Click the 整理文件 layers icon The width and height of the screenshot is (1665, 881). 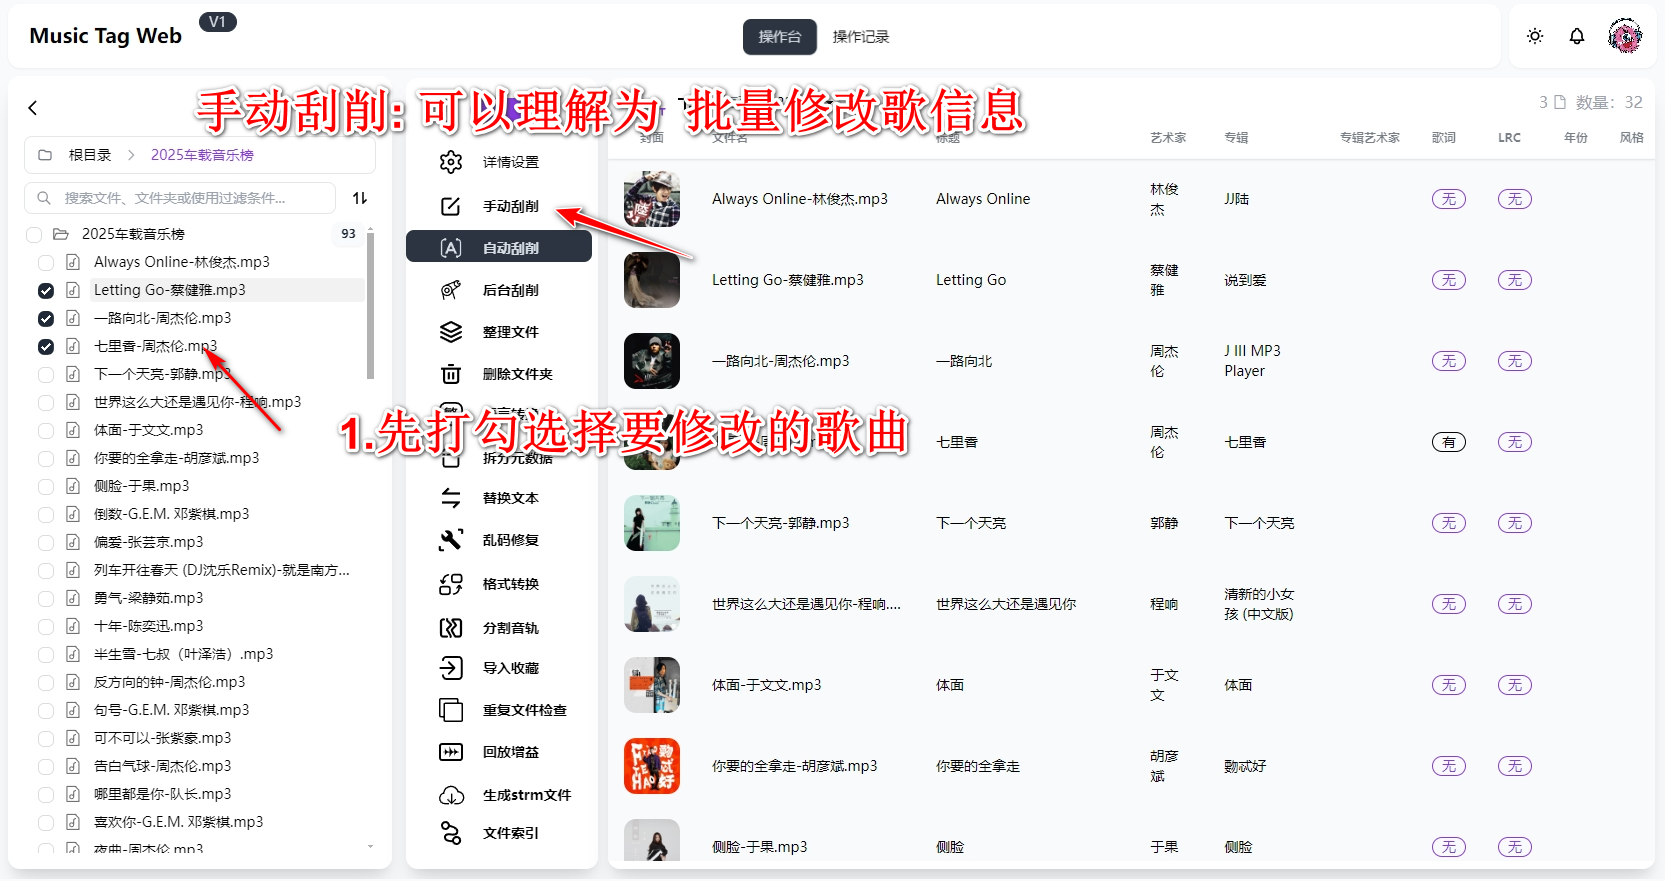click(x=451, y=332)
